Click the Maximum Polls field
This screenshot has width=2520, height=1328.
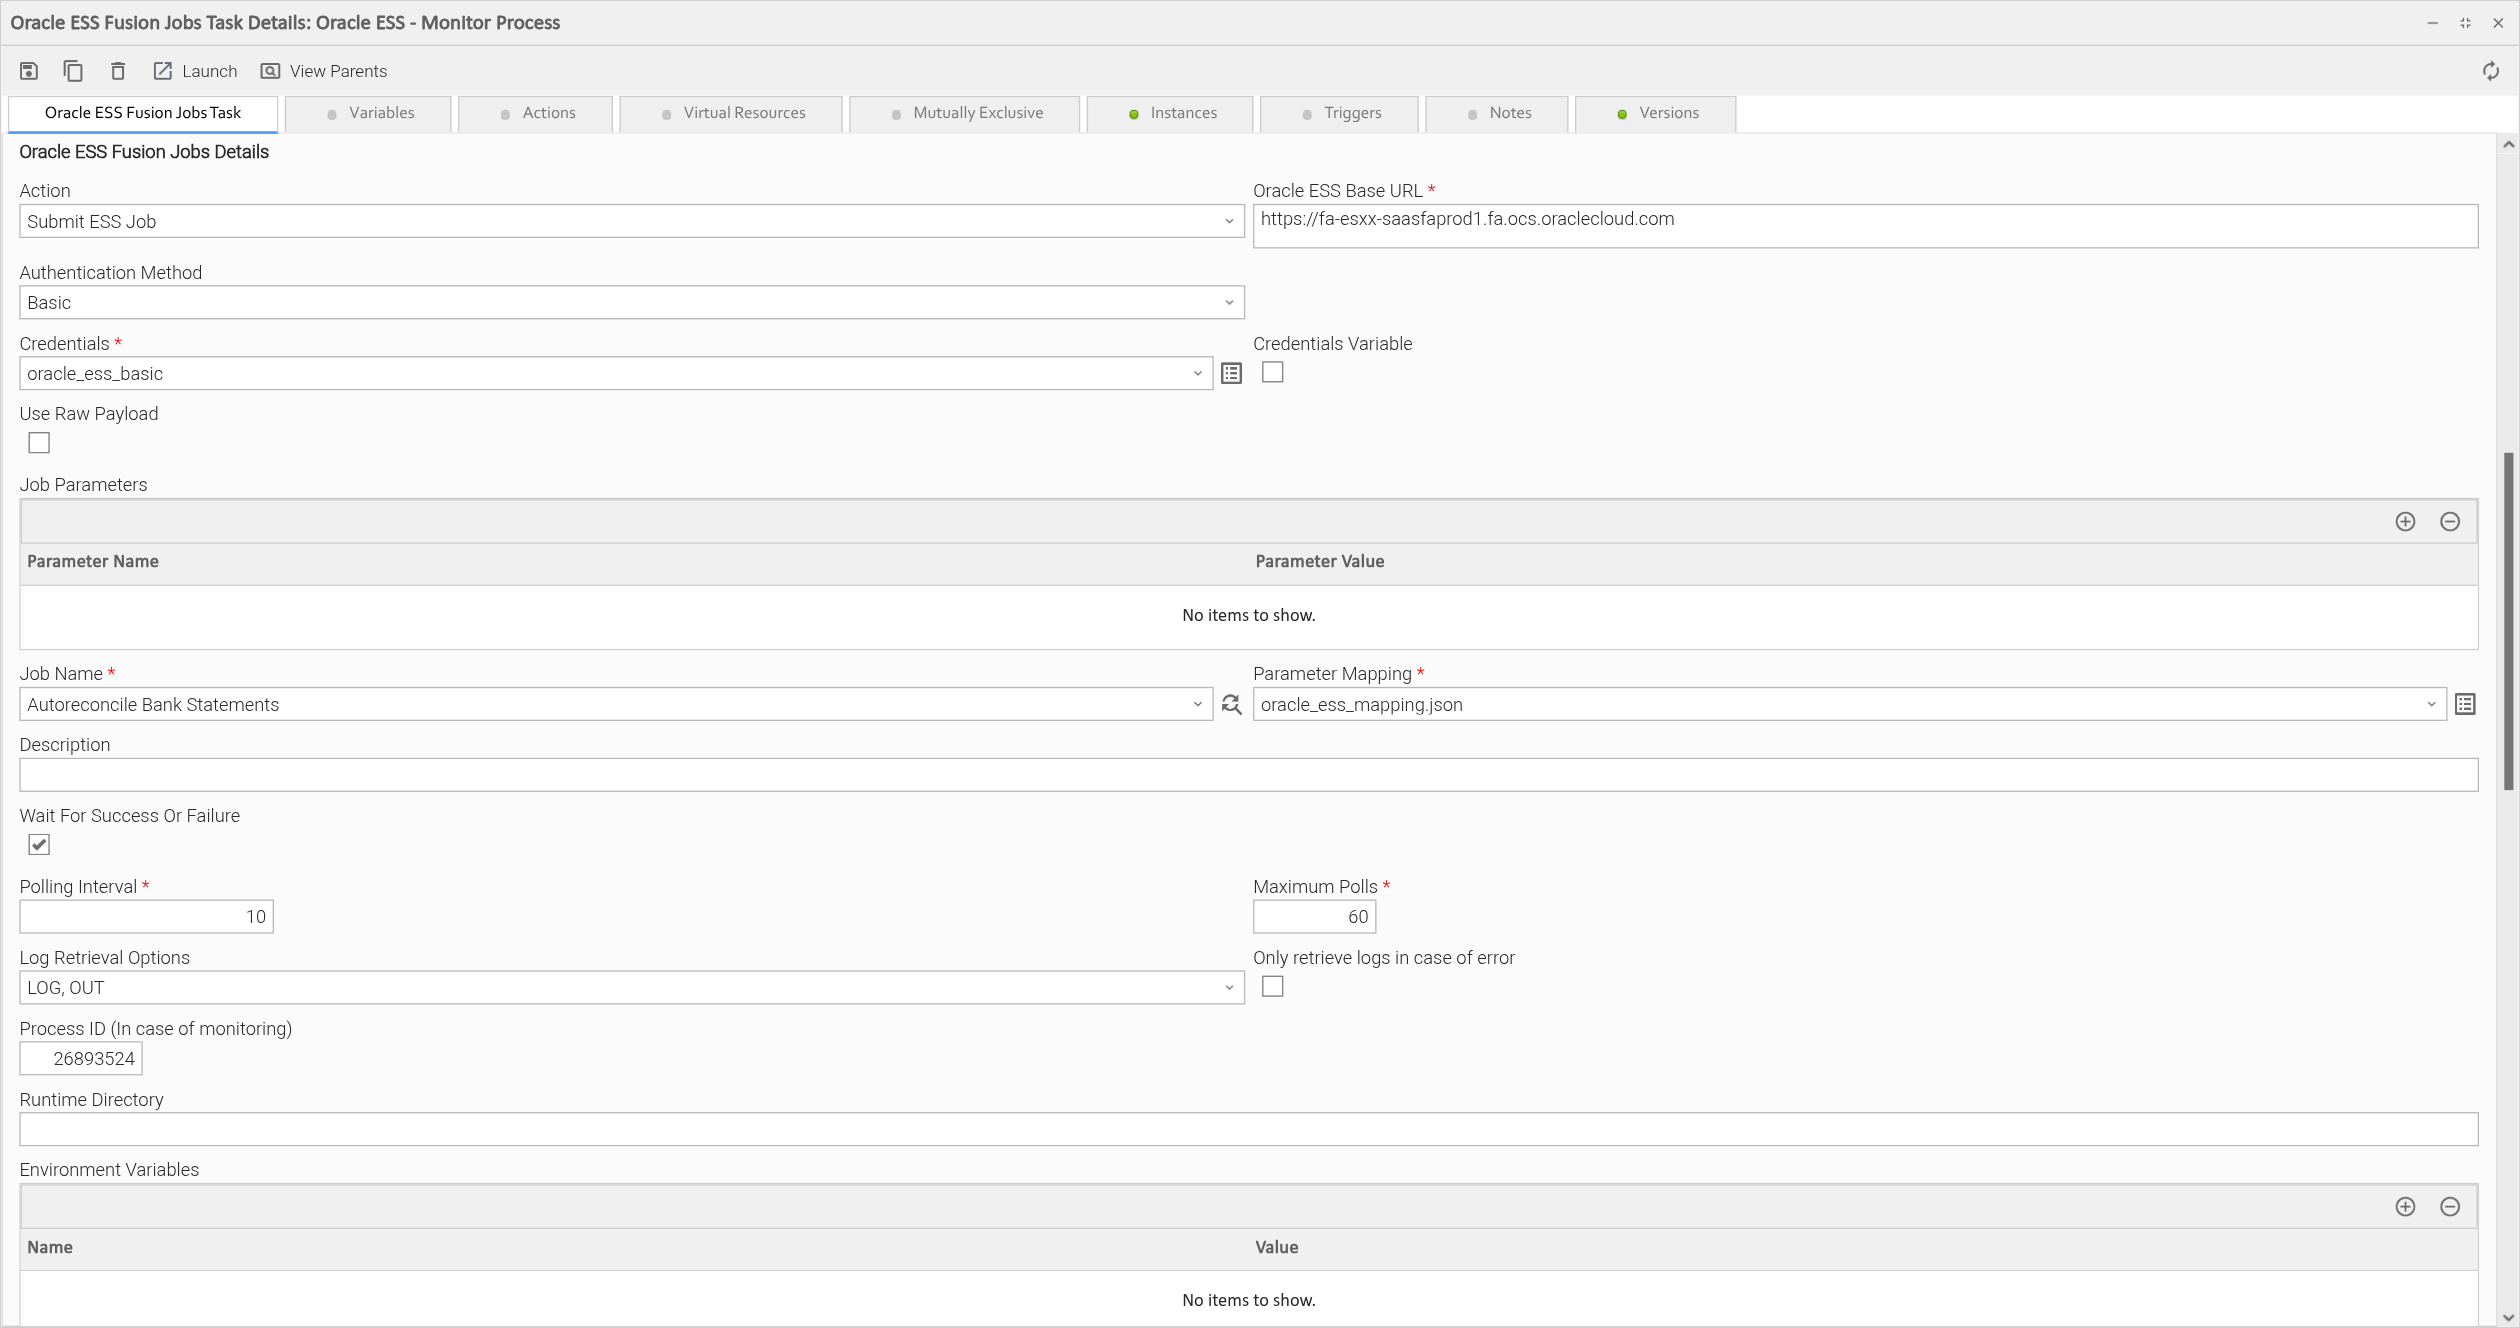[1314, 917]
